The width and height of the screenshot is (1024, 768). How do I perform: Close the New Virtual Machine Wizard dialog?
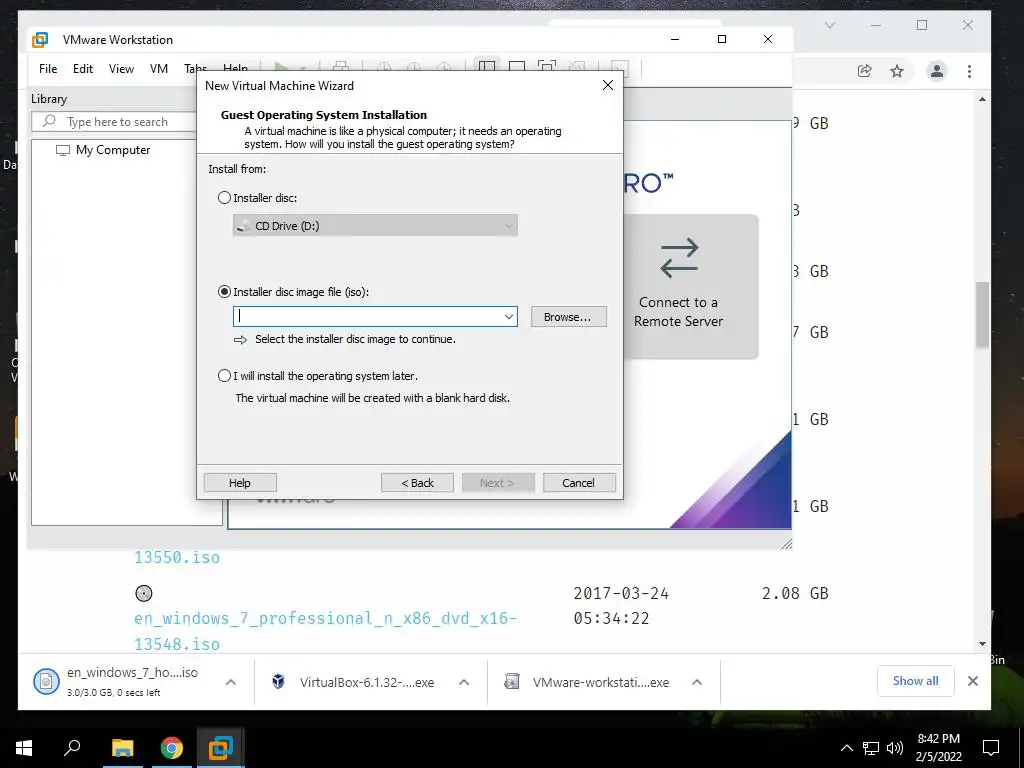click(607, 86)
